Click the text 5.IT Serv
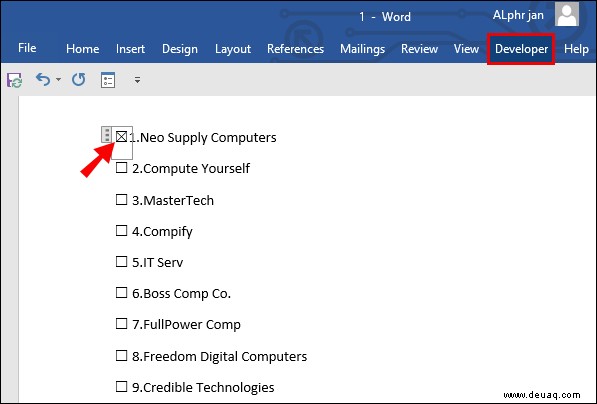The width and height of the screenshot is (597, 404). pos(157,263)
